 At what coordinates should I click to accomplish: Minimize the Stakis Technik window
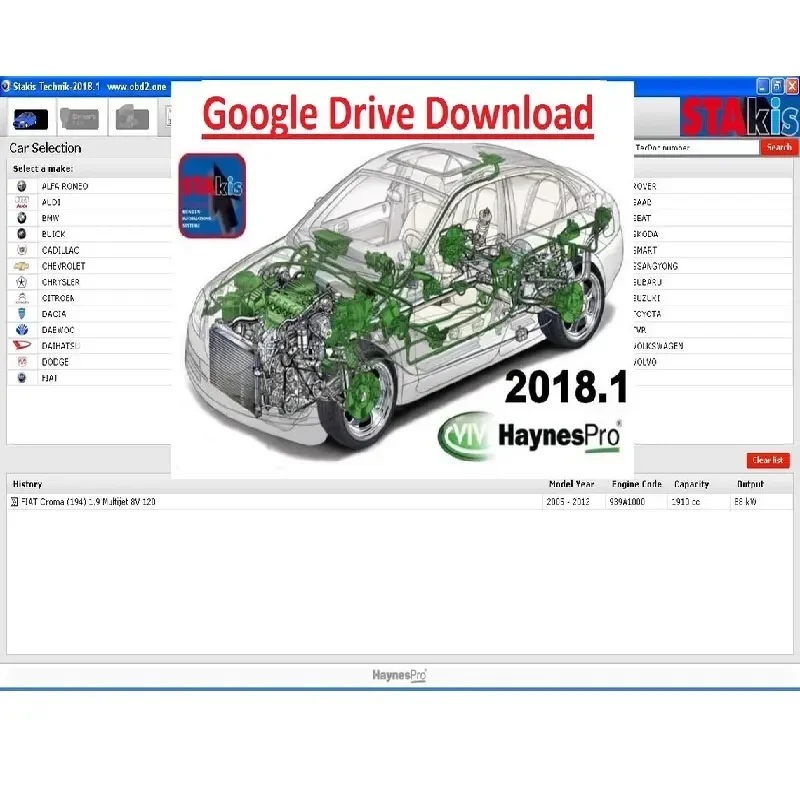pyautogui.click(x=762, y=86)
